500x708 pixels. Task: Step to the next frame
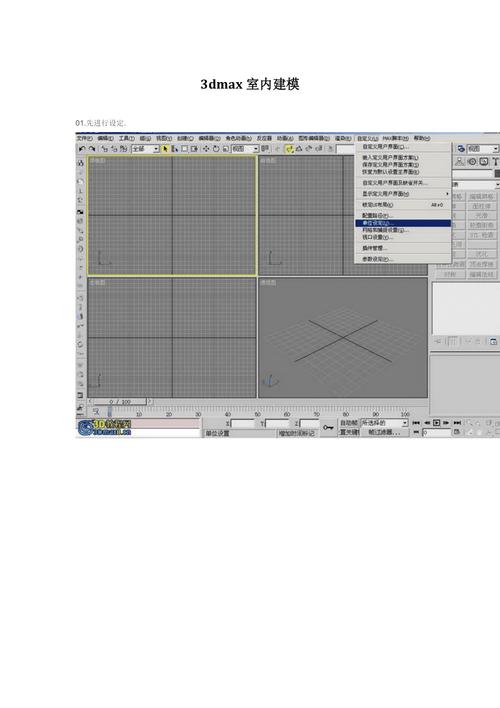coord(446,423)
